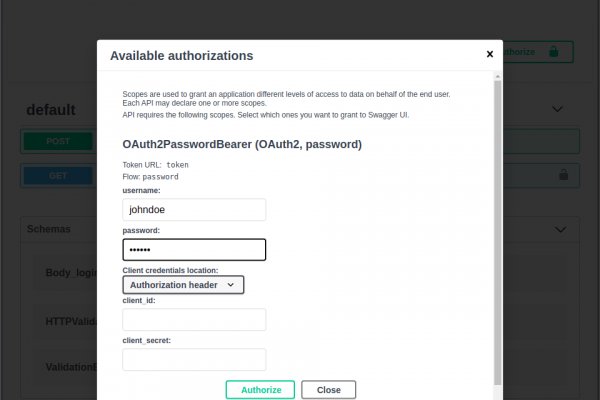The height and width of the screenshot is (400, 600).
Task: Open the Client credentials location dropdown
Action: pos(183,285)
